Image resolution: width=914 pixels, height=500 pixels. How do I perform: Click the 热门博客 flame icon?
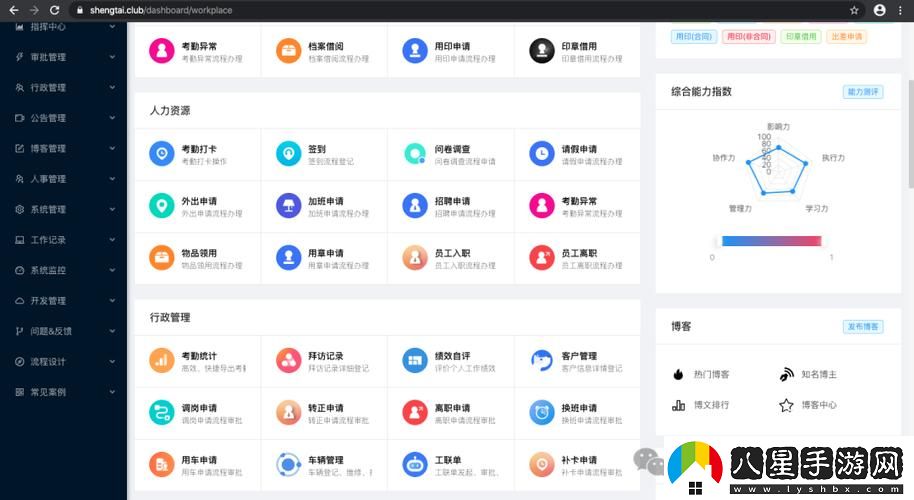click(x=678, y=374)
